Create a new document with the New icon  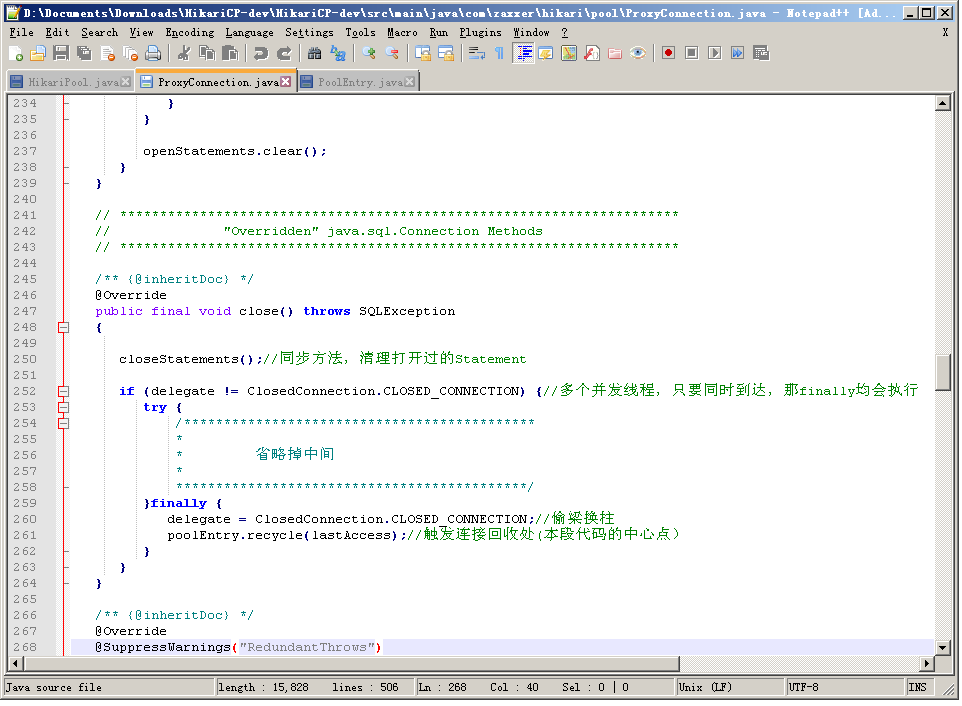coord(16,54)
